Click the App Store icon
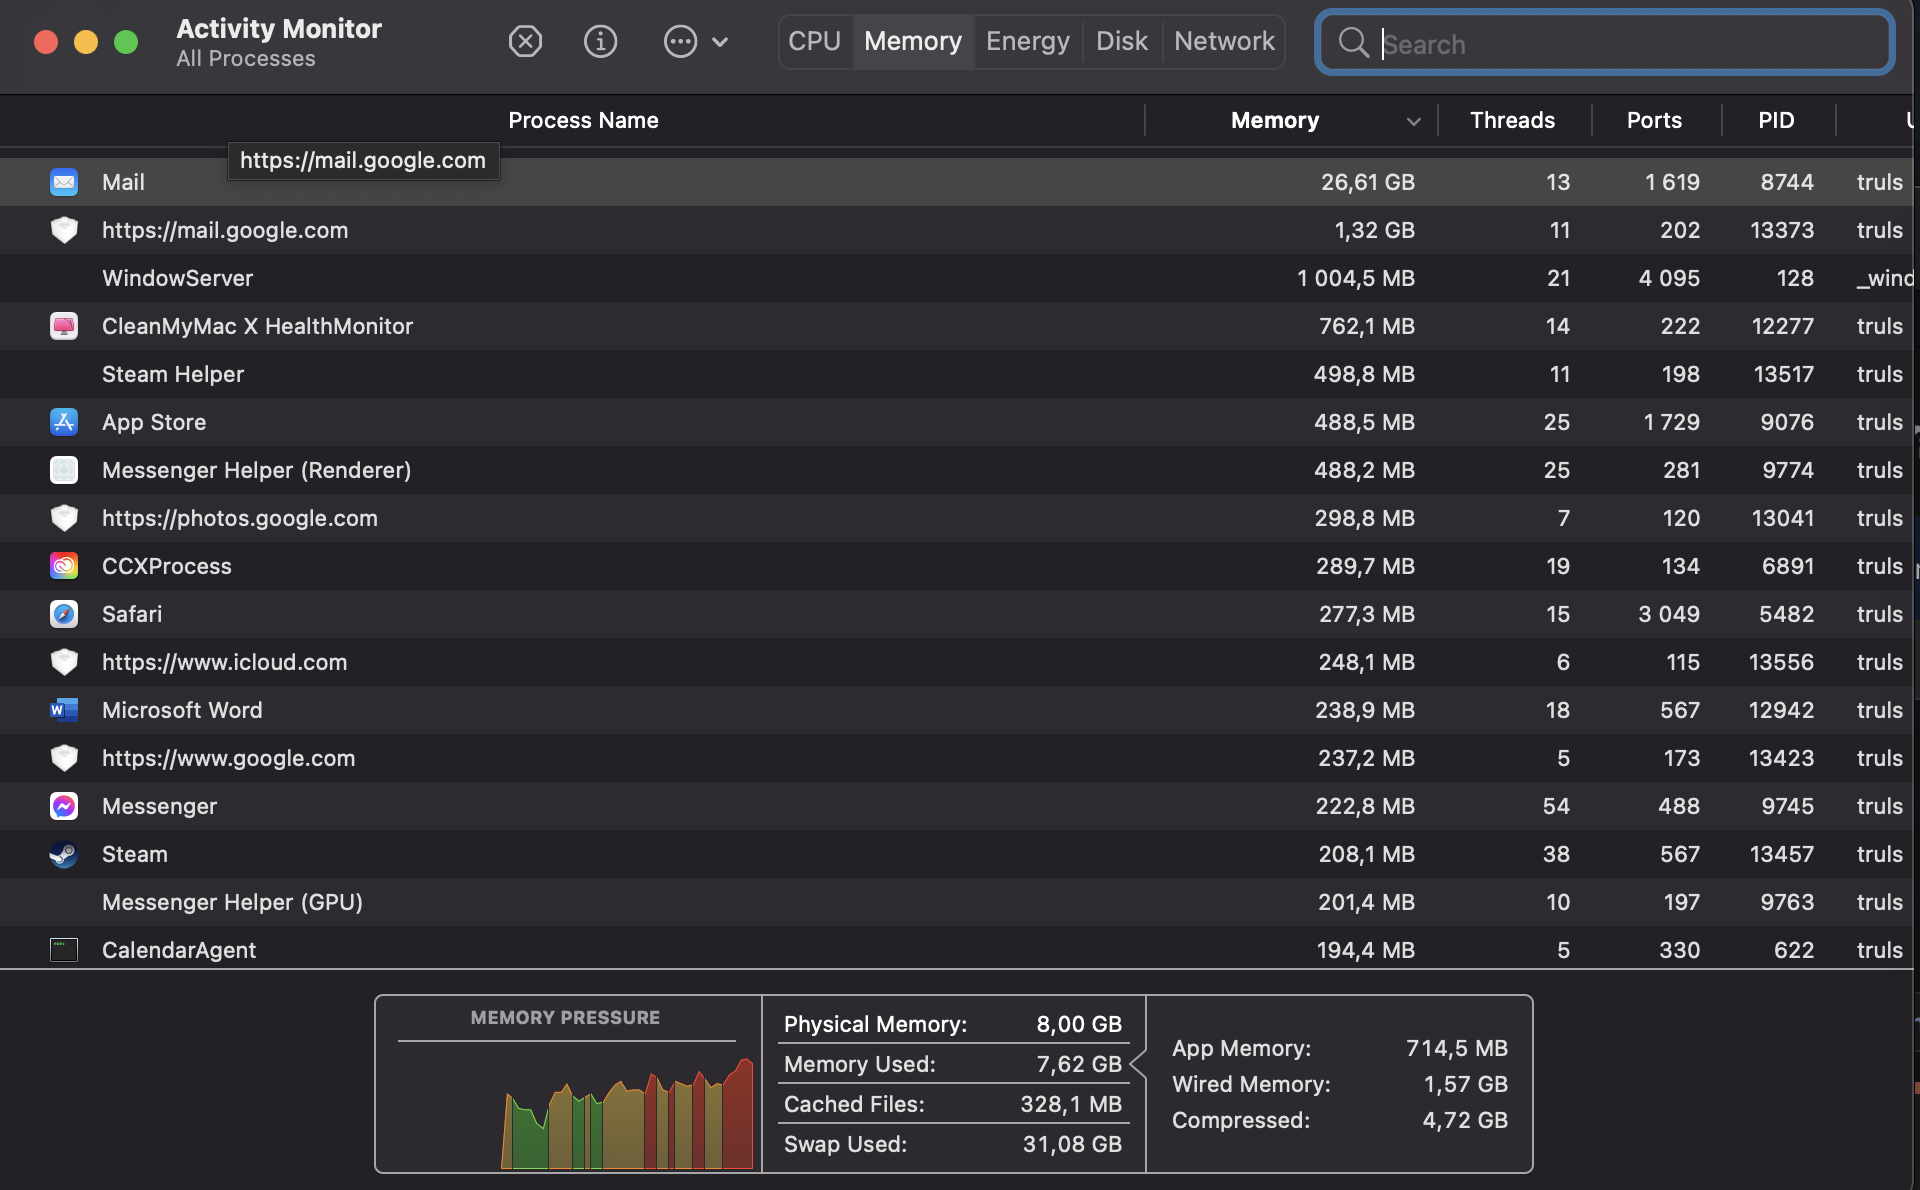This screenshot has width=1920, height=1190. coord(62,421)
